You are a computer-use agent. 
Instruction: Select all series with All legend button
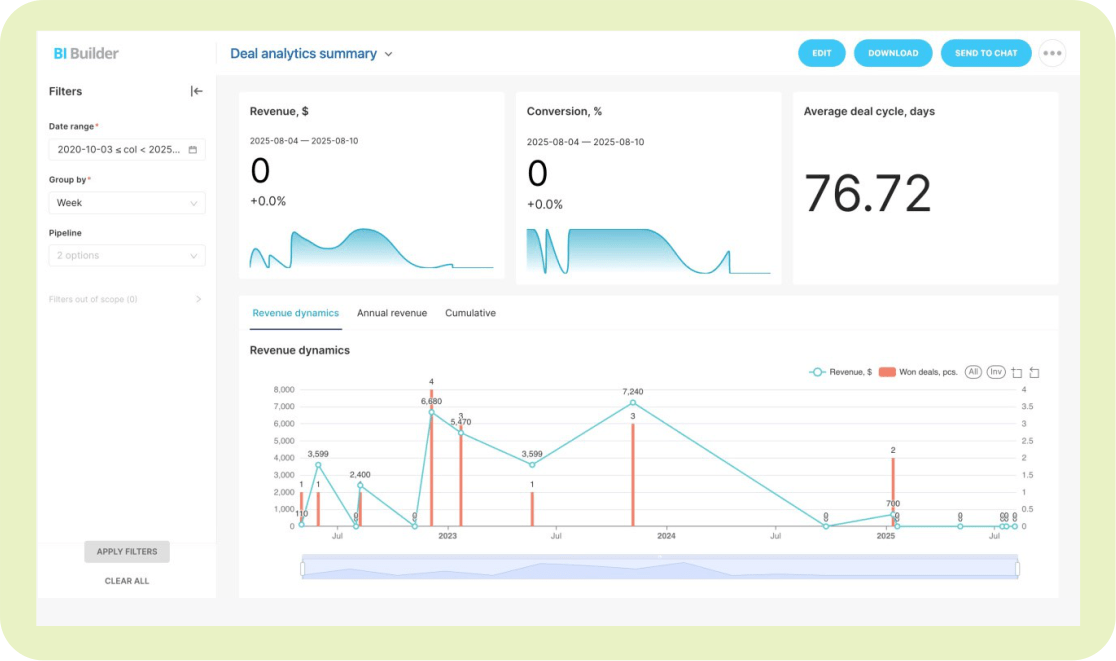pos(973,372)
